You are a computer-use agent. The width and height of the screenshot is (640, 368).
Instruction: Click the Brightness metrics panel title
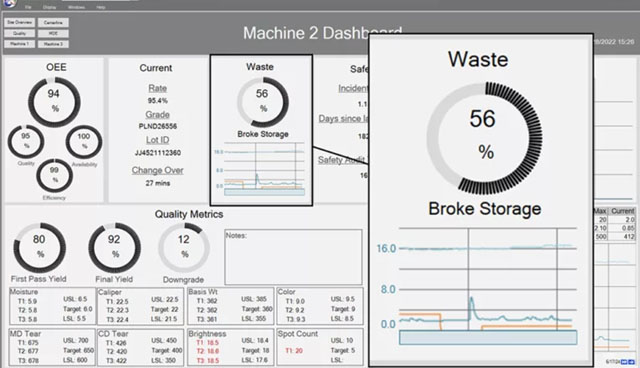coord(207,334)
